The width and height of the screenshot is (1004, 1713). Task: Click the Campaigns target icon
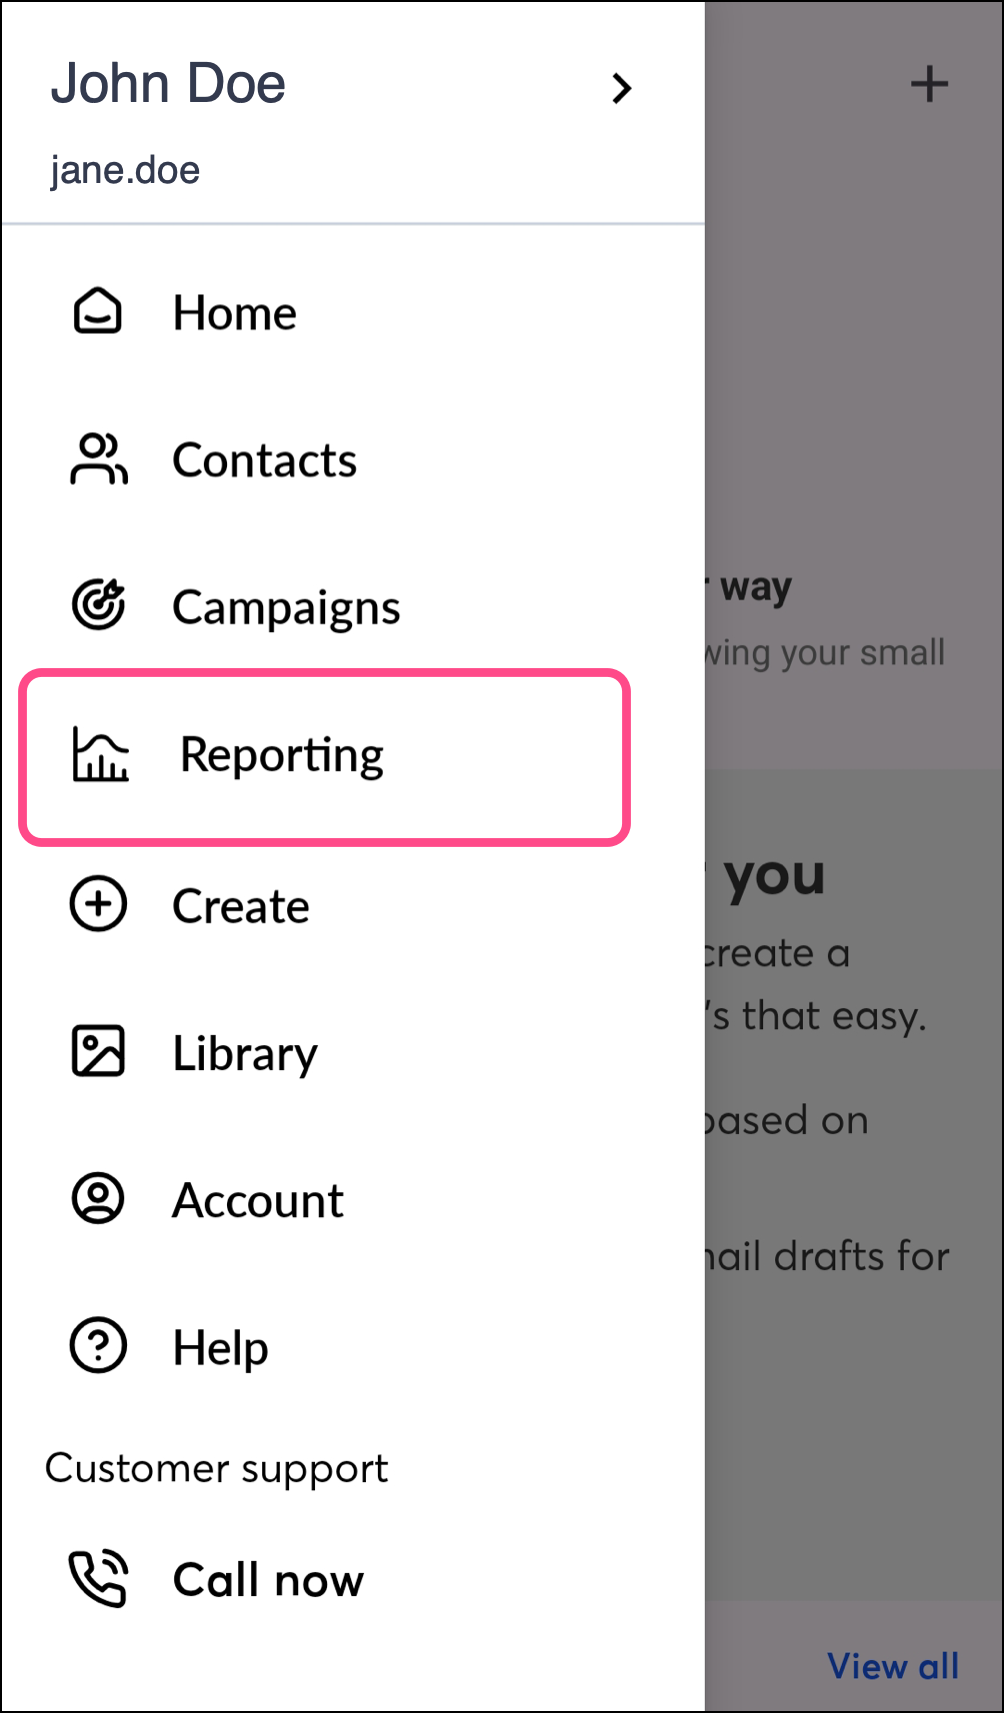coord(98,605)
